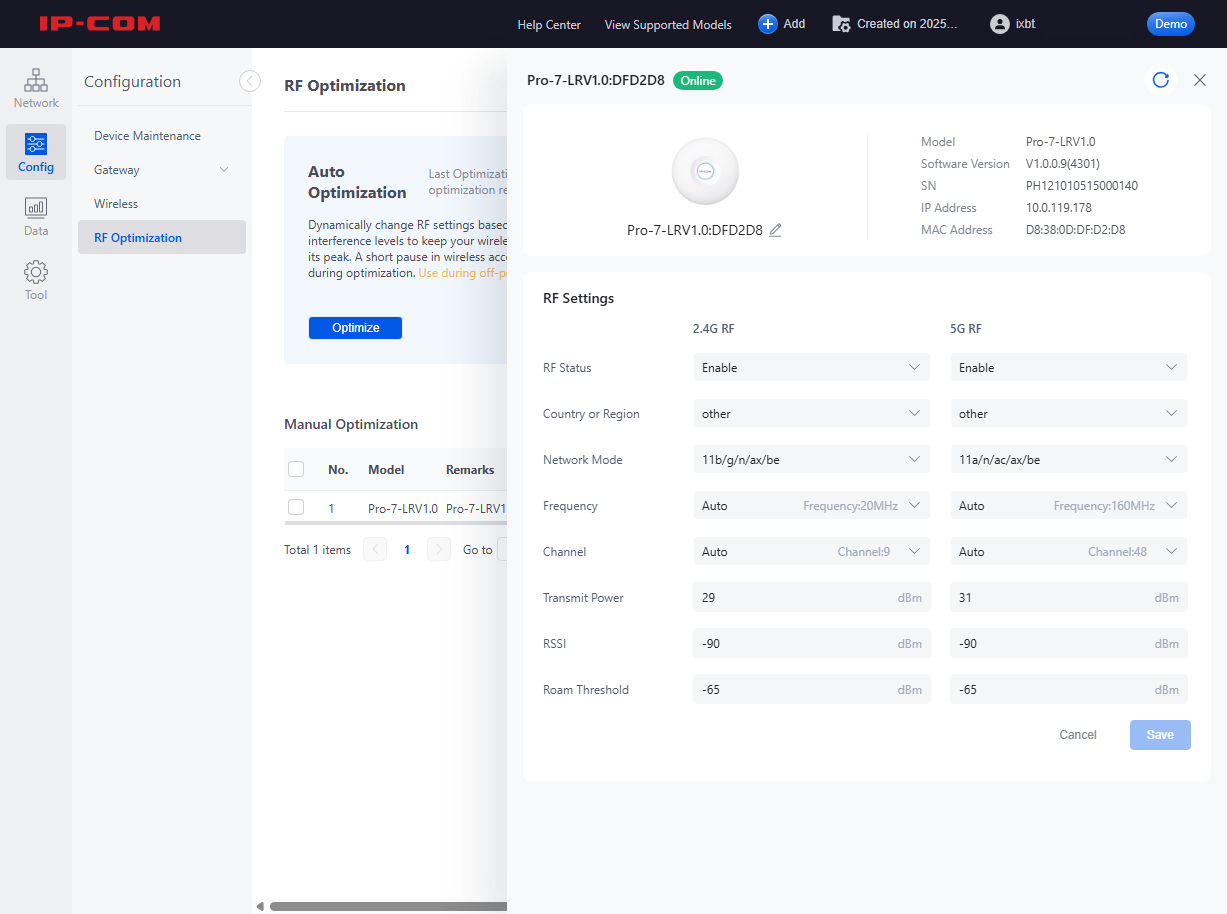This screenshot has width=1227, height=914.
Task: Open 2.4G Country or Region dropdown
Action: pos(812,414)
